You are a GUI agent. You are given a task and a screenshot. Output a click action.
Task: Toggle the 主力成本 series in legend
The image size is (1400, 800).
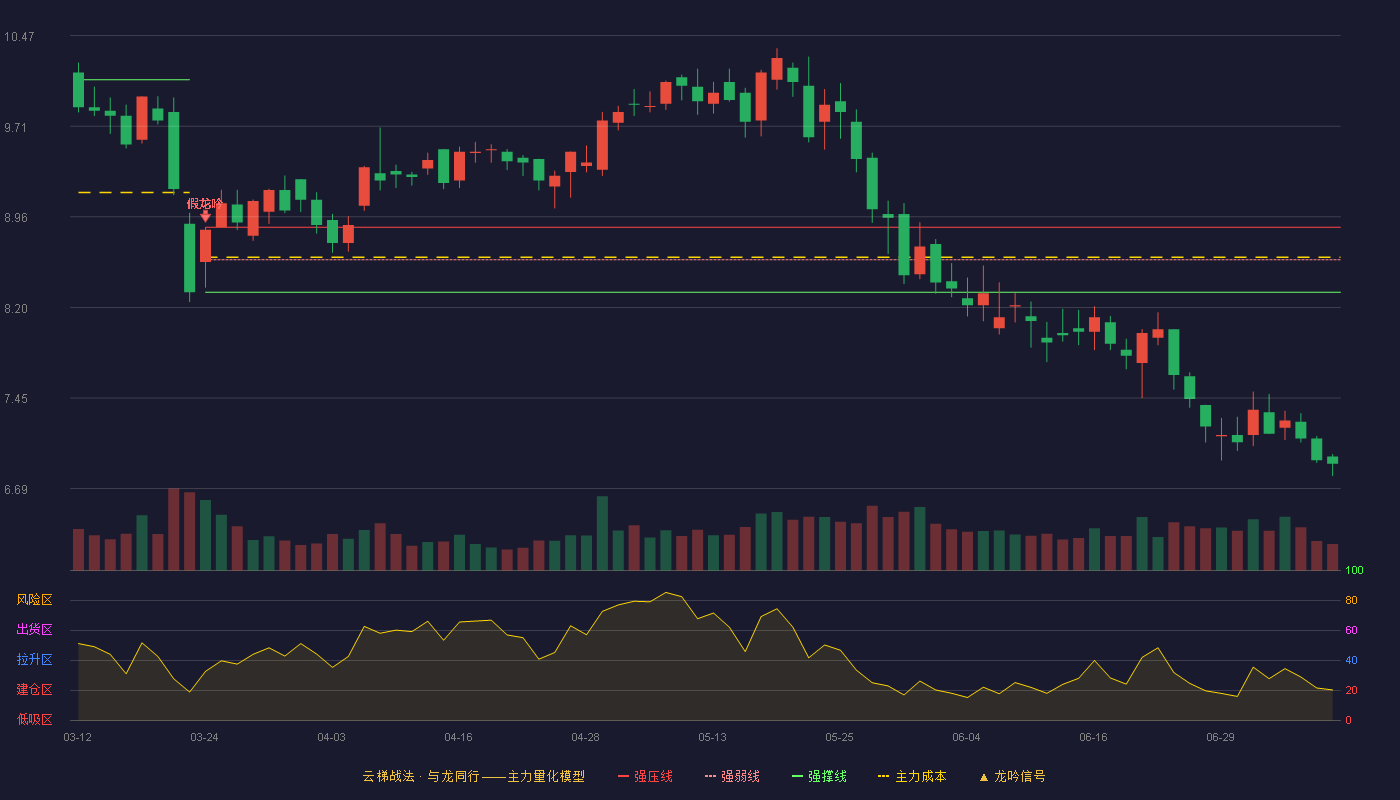912,777
